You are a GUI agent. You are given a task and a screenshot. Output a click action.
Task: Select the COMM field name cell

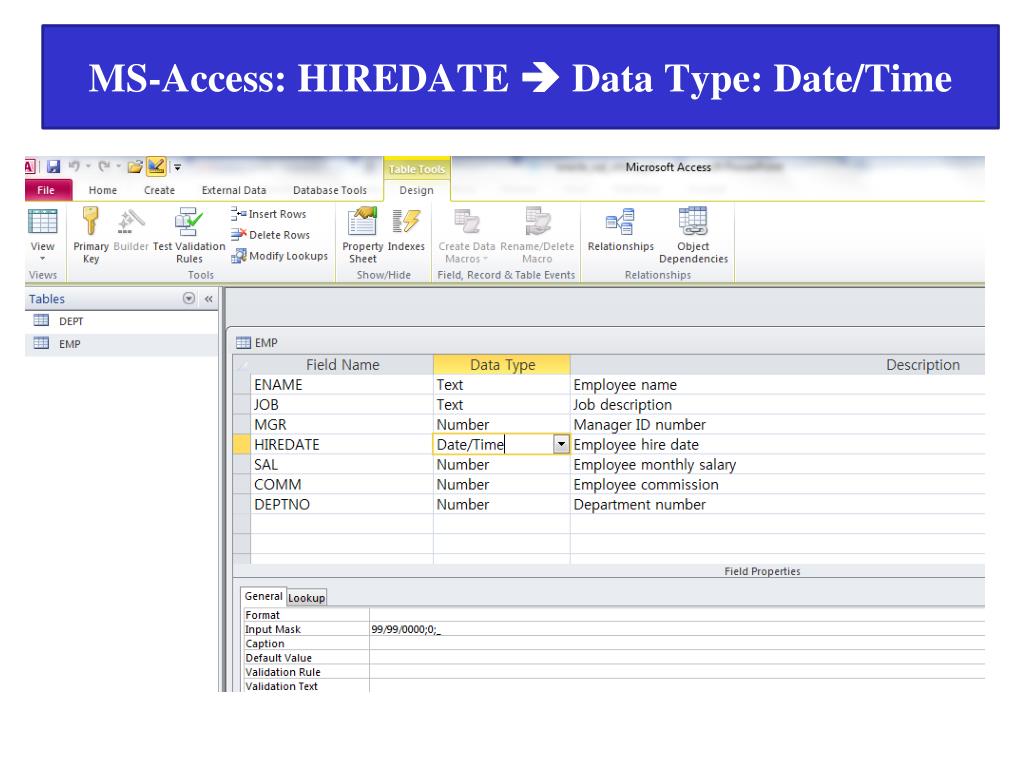(342, 485)
